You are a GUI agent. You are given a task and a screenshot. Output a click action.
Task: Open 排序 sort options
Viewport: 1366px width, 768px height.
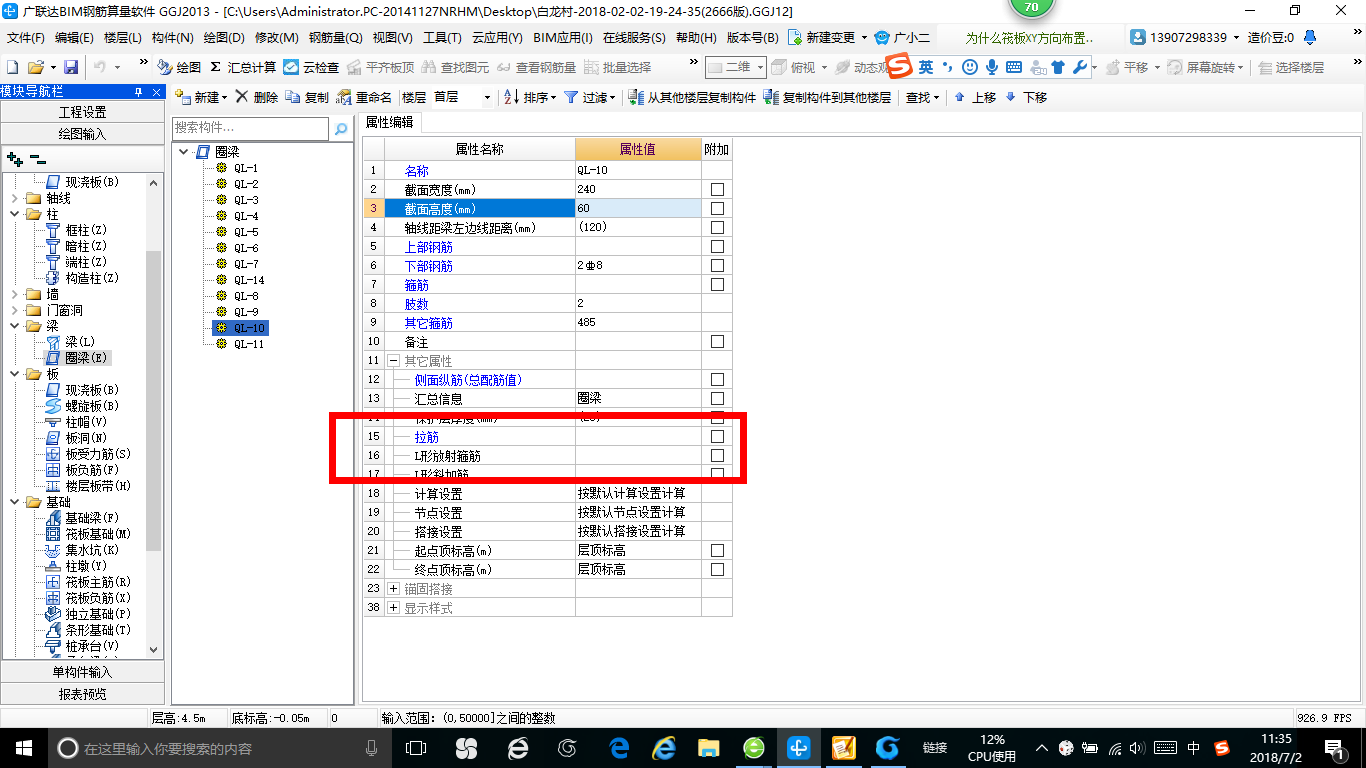(530, 97)
